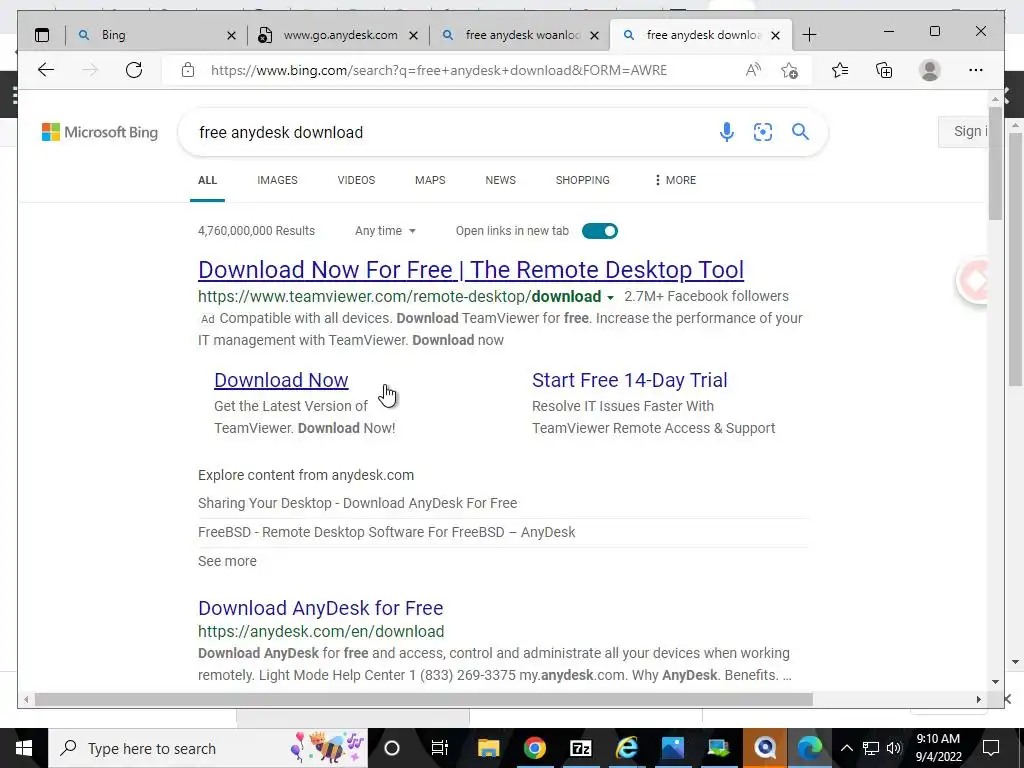This screenshot has width=1024, height=768.
Task: Open Edge settings and more menu
Action: (x=976, y=70)
